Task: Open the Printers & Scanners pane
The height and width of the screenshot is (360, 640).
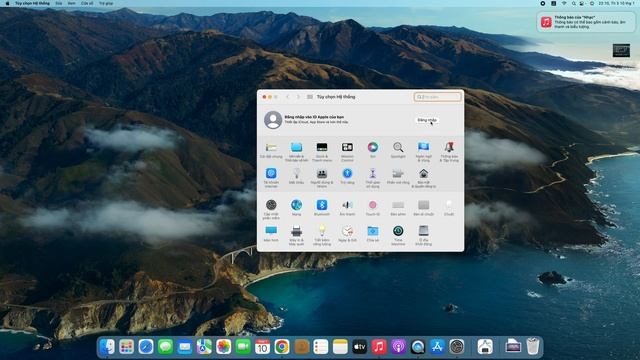Action: coord(296,231)
